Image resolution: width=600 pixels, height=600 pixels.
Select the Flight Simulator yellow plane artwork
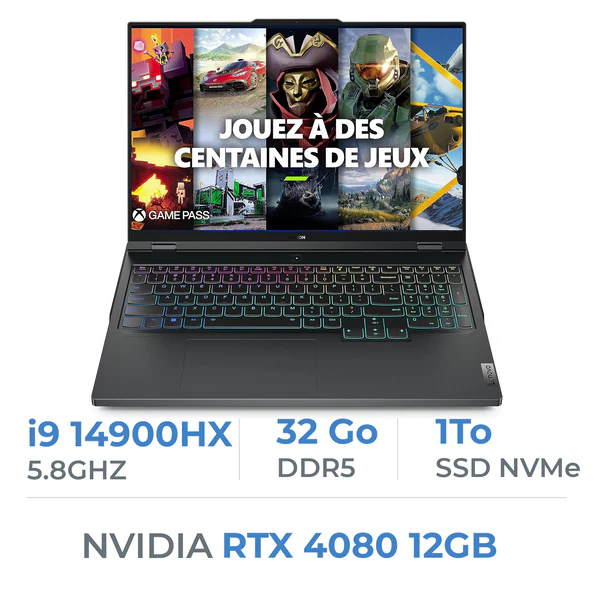[437, 129]
